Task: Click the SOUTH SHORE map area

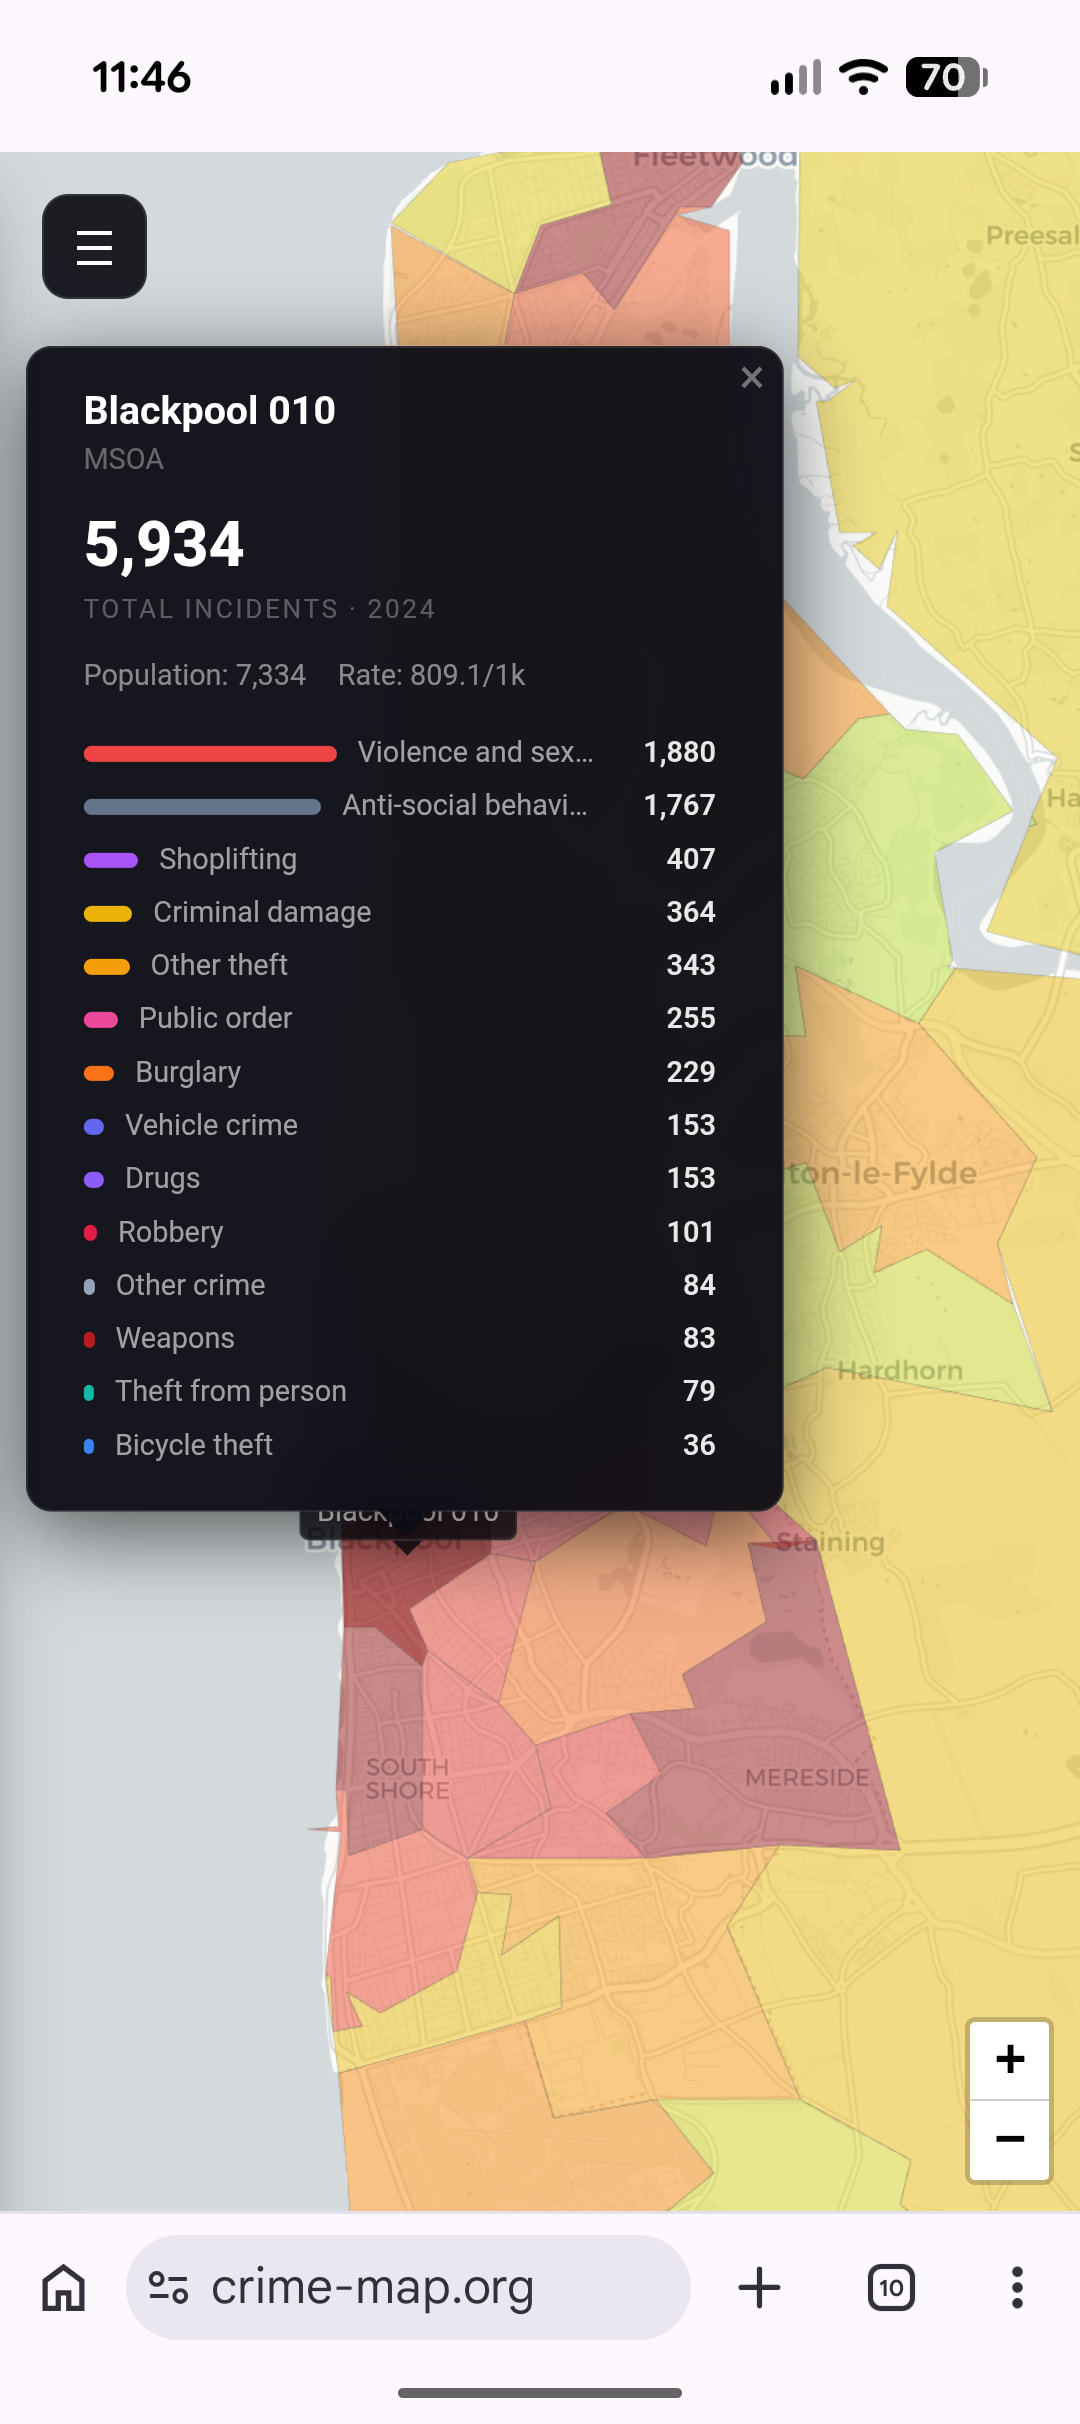Action: point(406,1779)
